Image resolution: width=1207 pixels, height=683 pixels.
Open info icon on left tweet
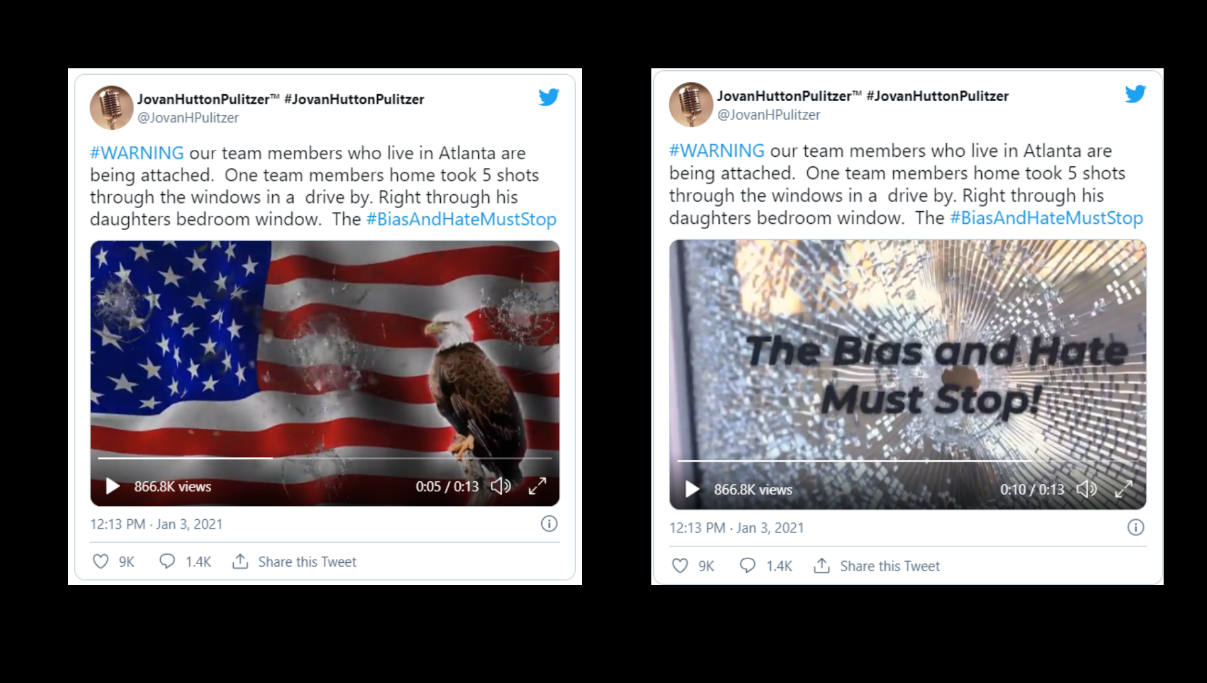(x=549, y=523)
